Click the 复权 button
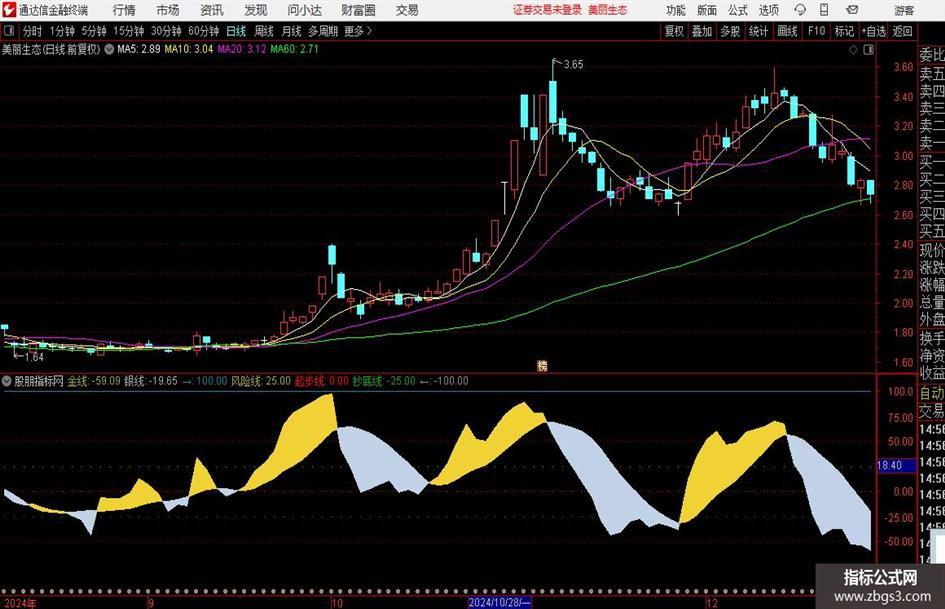The image size is (945, 609). 674,31
